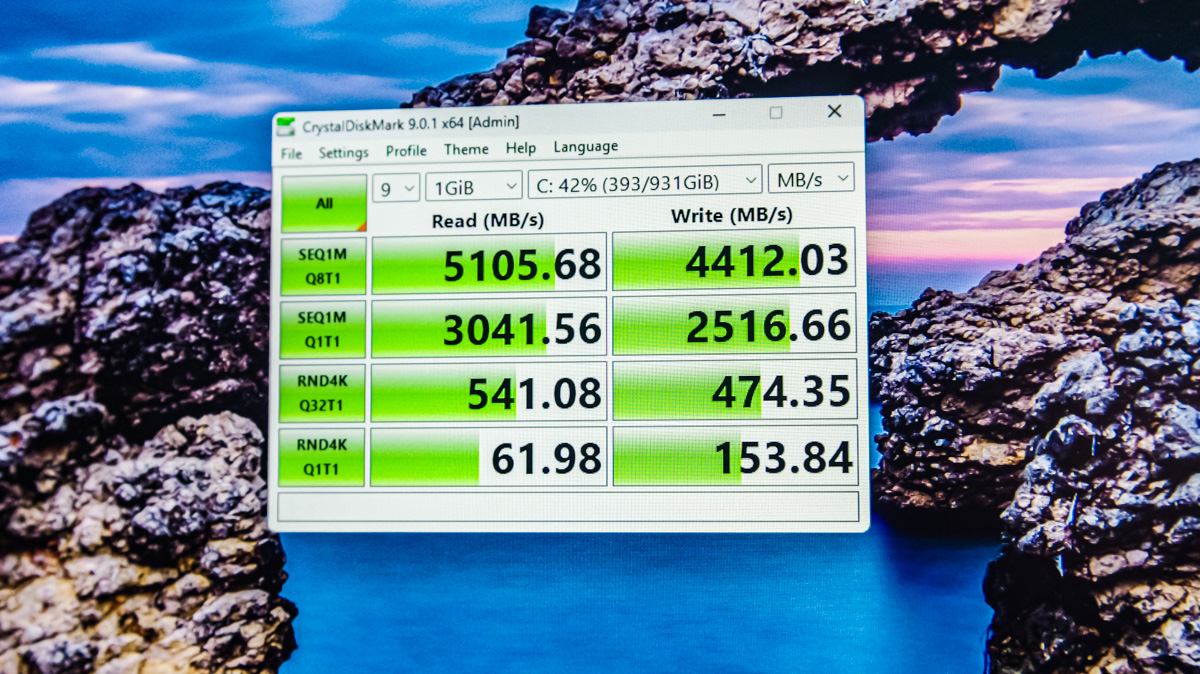Click the RND4K Q32T1 write result 474.35
This screenshot has height=674, width=1200.
pyautogui.click(x=735, y=390)
